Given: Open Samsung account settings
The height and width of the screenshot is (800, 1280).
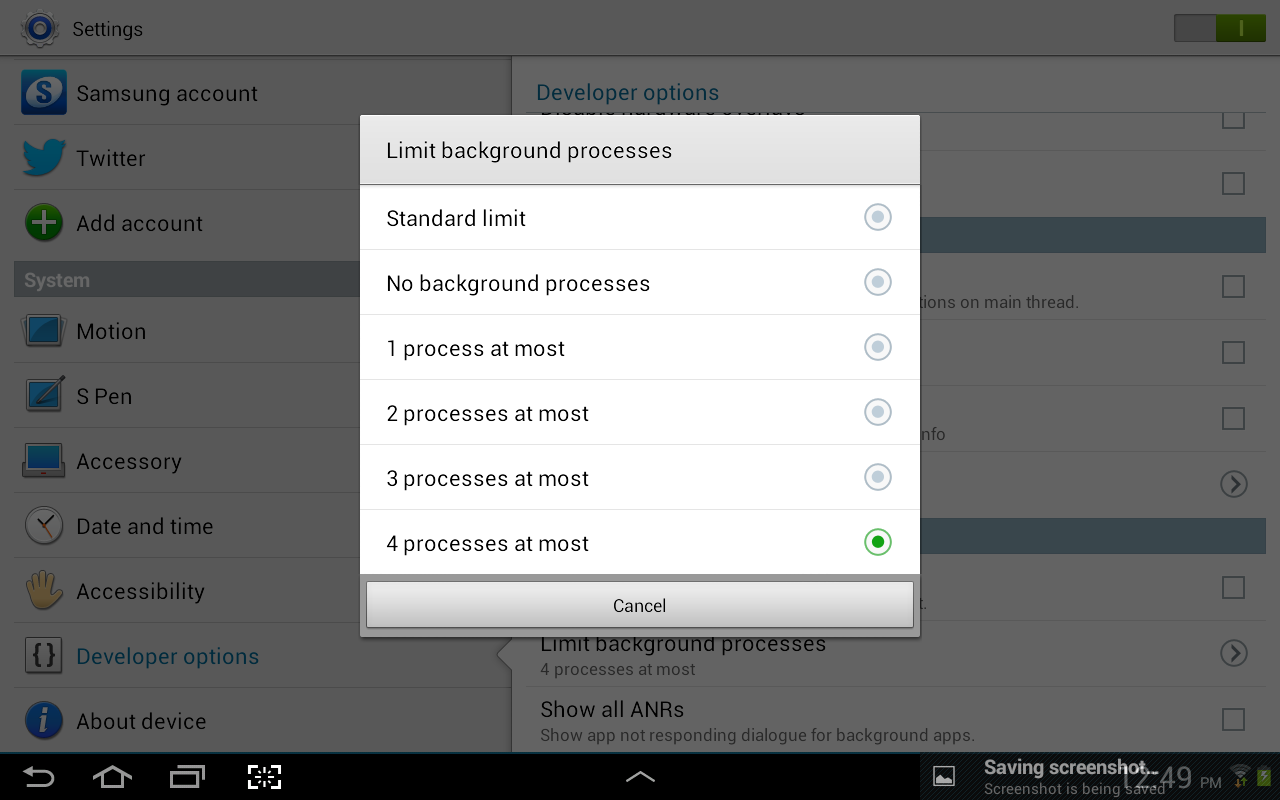Looking at the screenshot, I should tap(167, 93).
